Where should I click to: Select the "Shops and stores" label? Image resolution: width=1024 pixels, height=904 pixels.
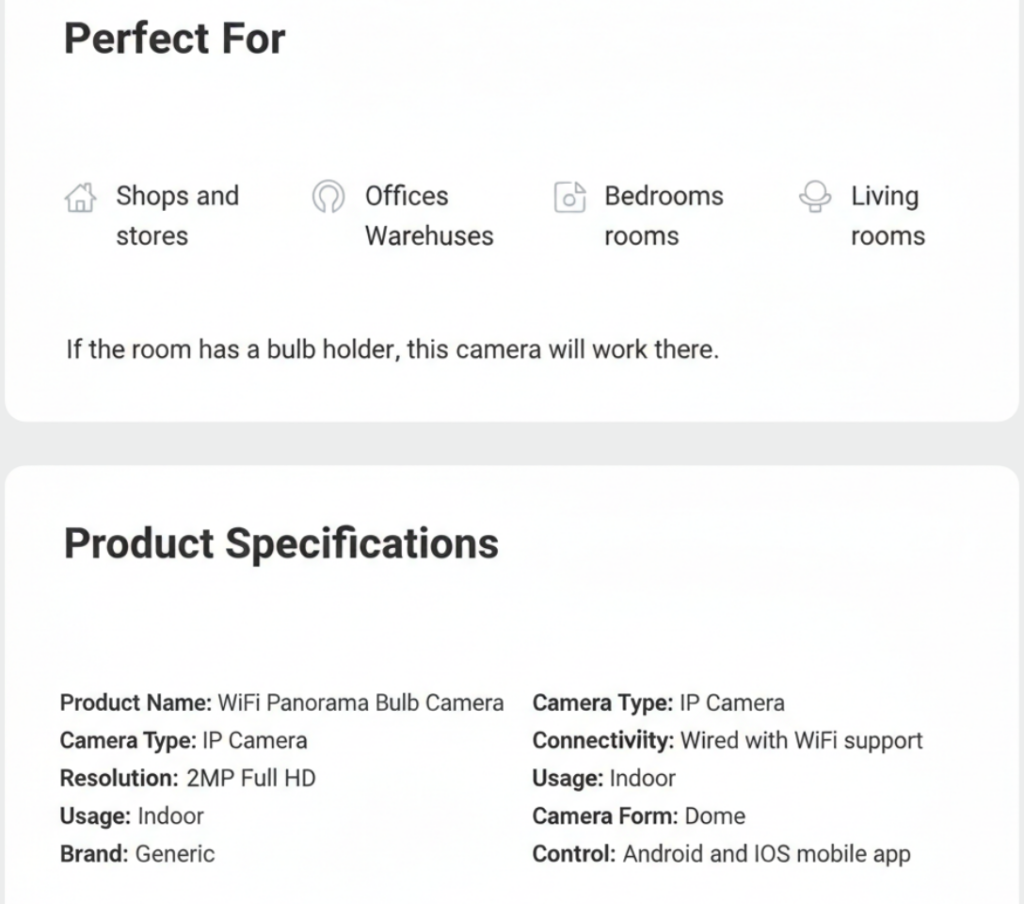pos(177,216)
